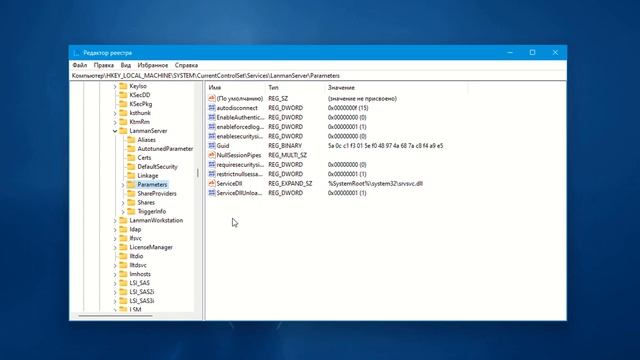Image resolution: width=640 pixels, height=360 pixels.
Task: Expand the lltdsvc tree node
Action: click(x=115, y=266)
